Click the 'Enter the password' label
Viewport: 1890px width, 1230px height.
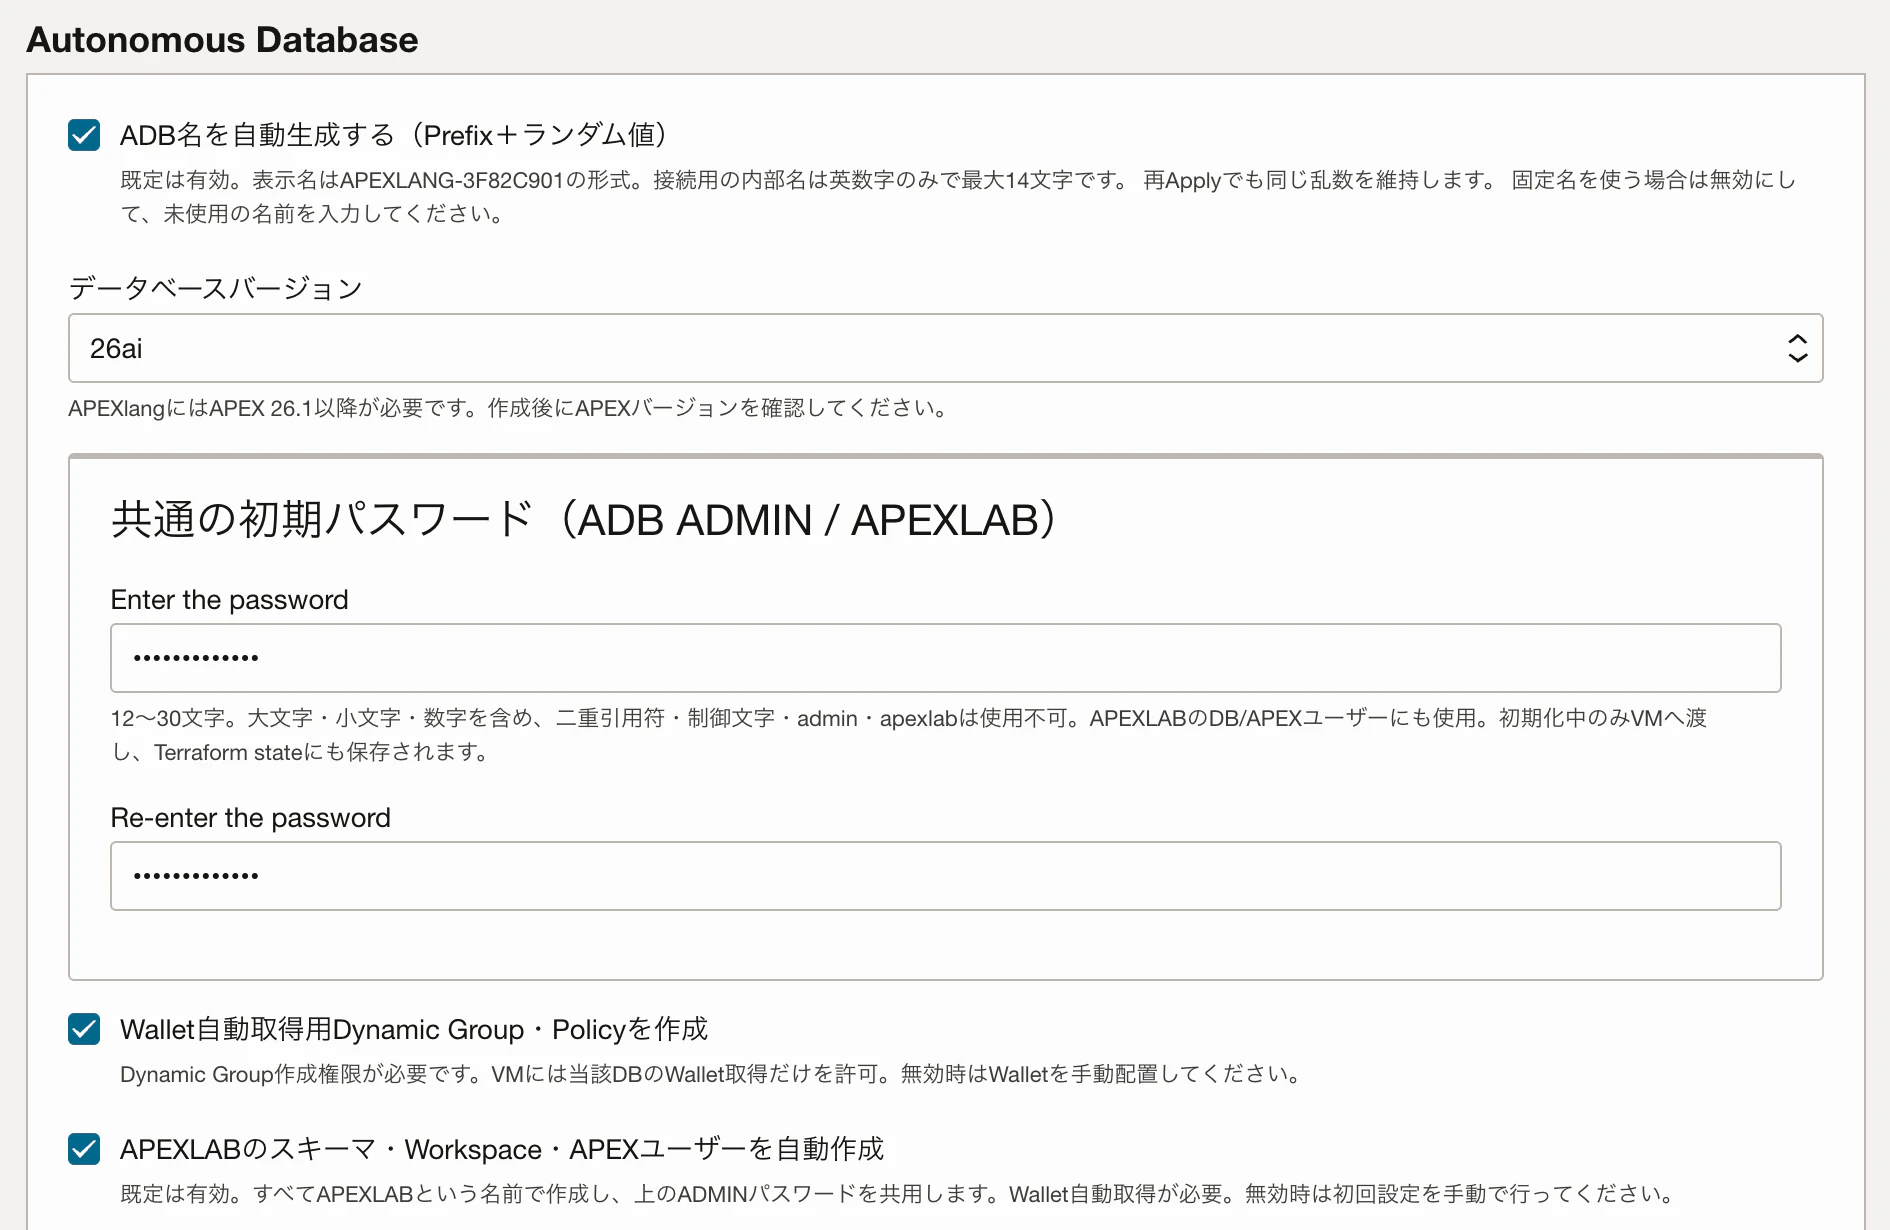(x=229, y=600)
